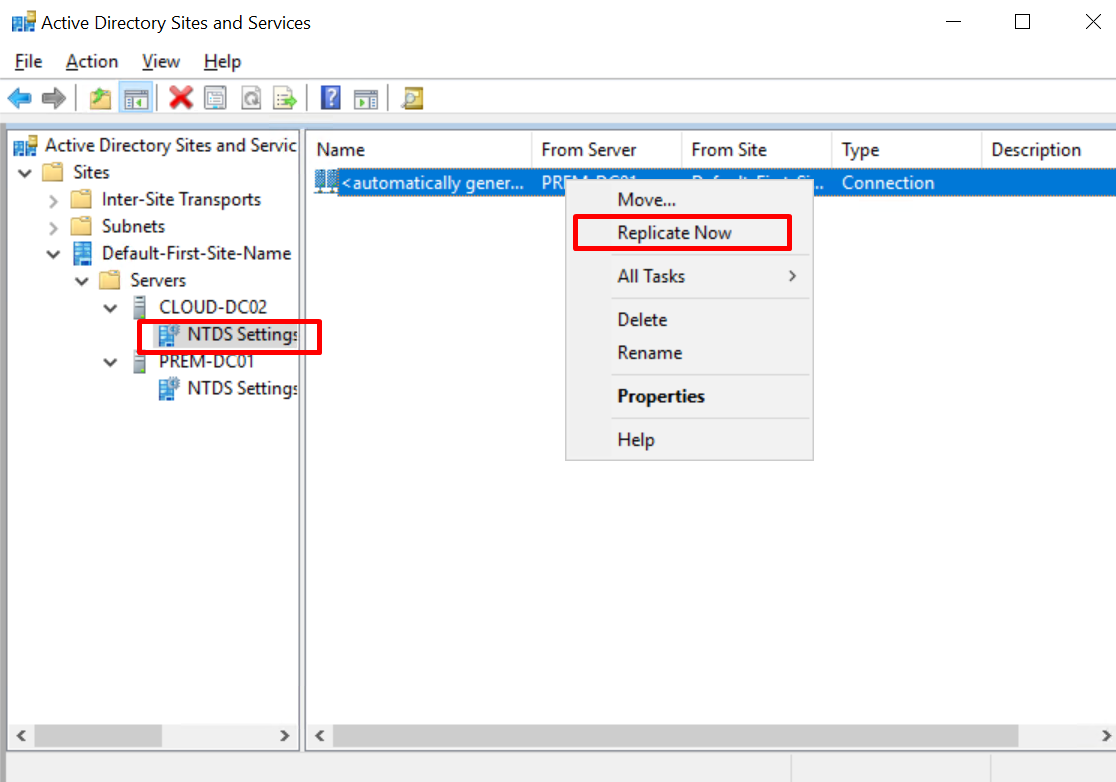
Task: Click list pane scrollbar right arrow
Action: pyautogui.click(x=1105, y=736)
